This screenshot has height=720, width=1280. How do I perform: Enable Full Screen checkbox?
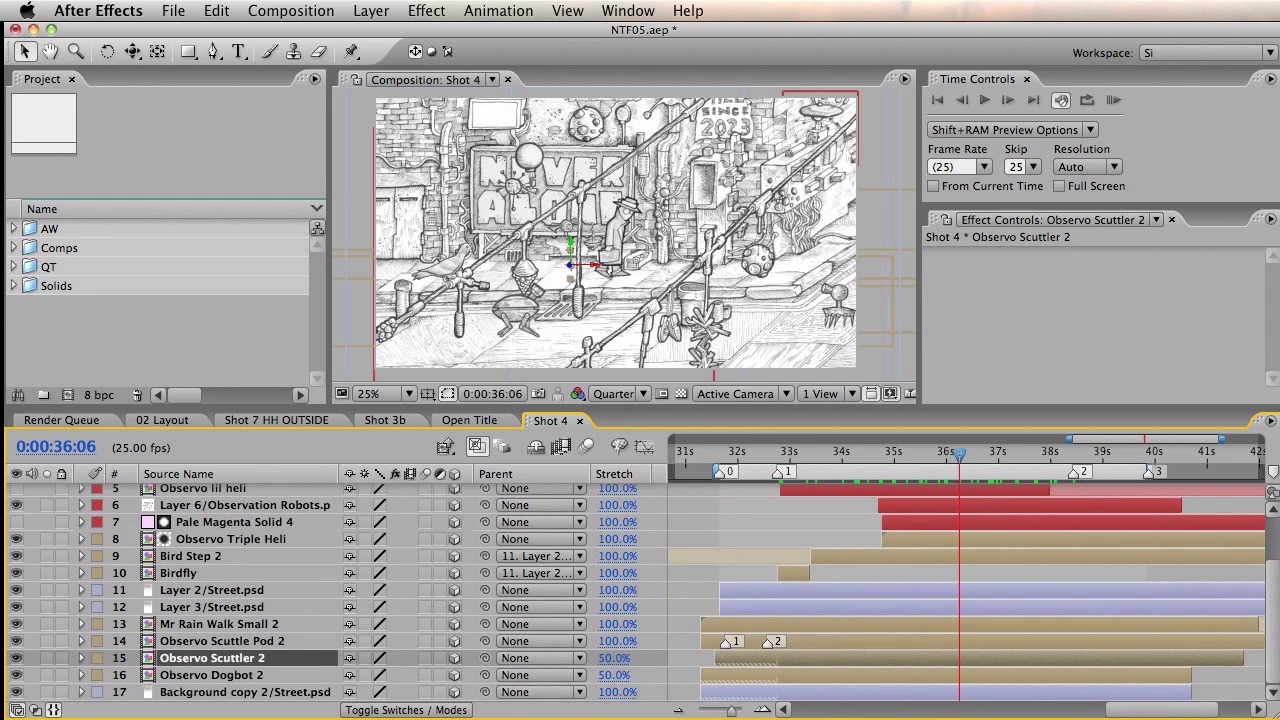pos(1060,186)
